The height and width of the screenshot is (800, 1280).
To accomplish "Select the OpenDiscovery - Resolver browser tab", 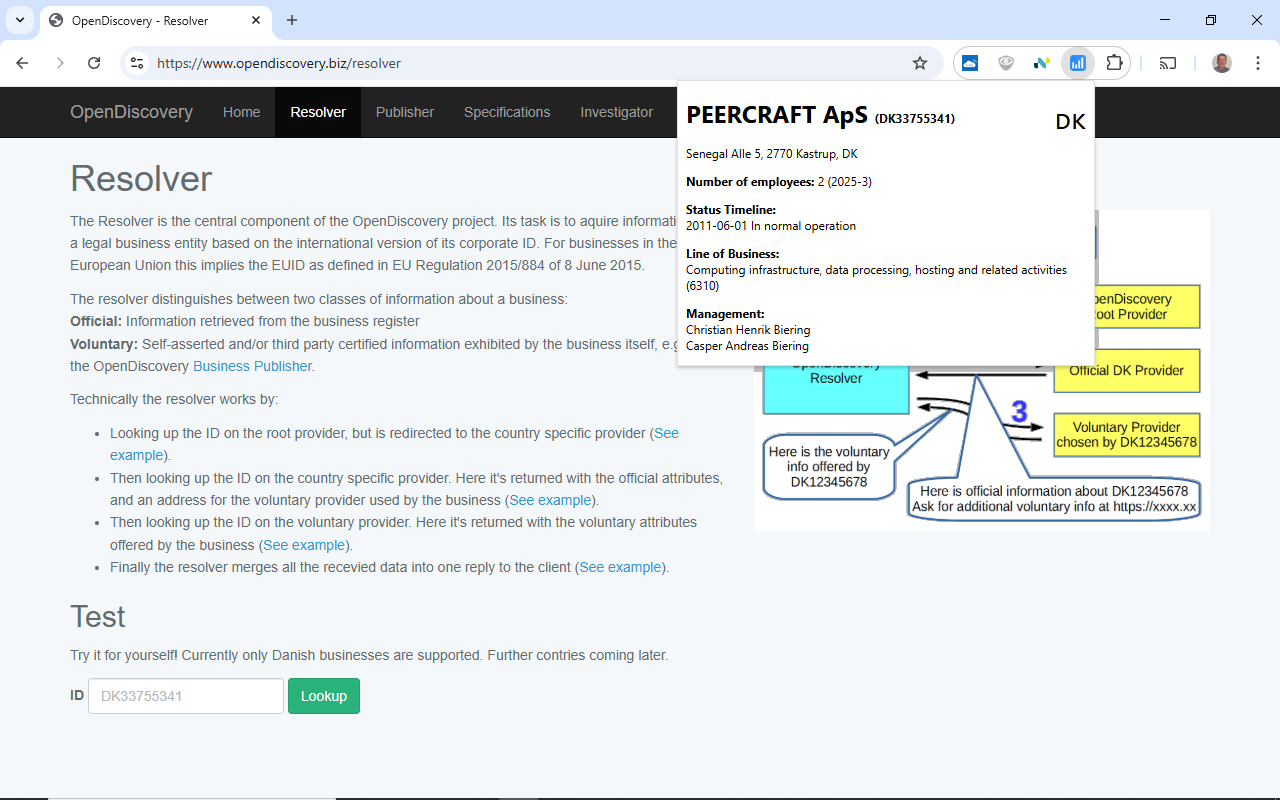I will [x=155, y=20].
